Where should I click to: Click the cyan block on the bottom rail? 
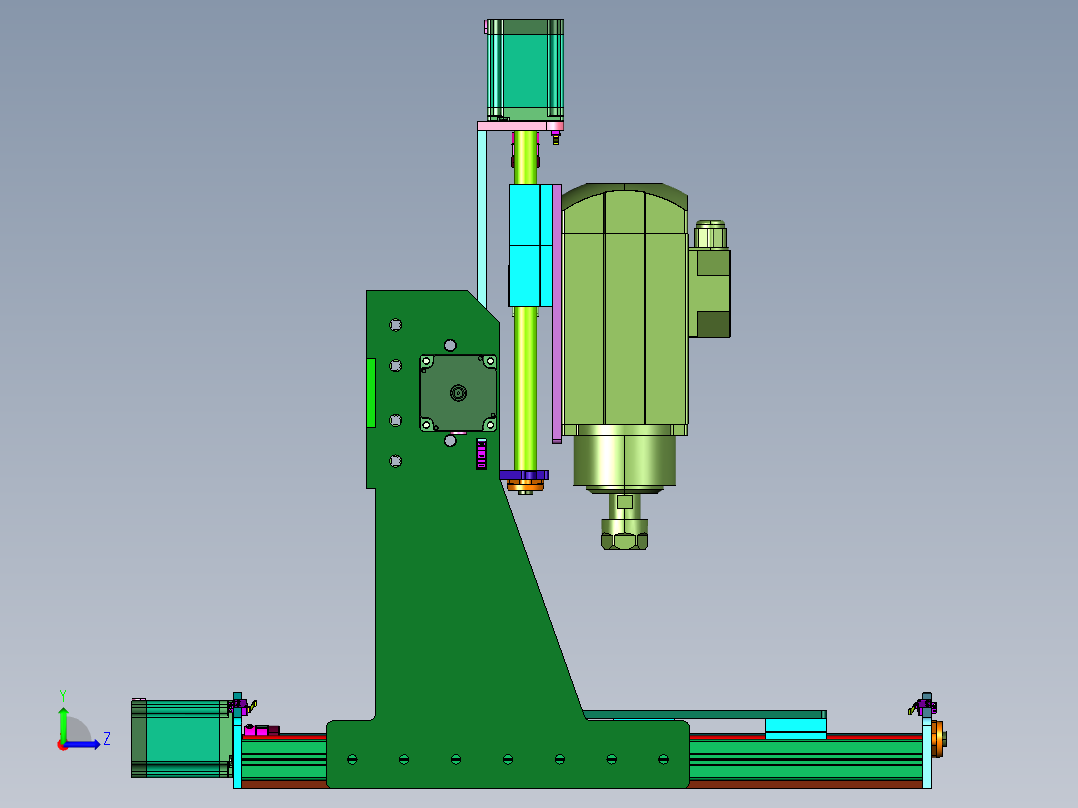pos(795,728)
